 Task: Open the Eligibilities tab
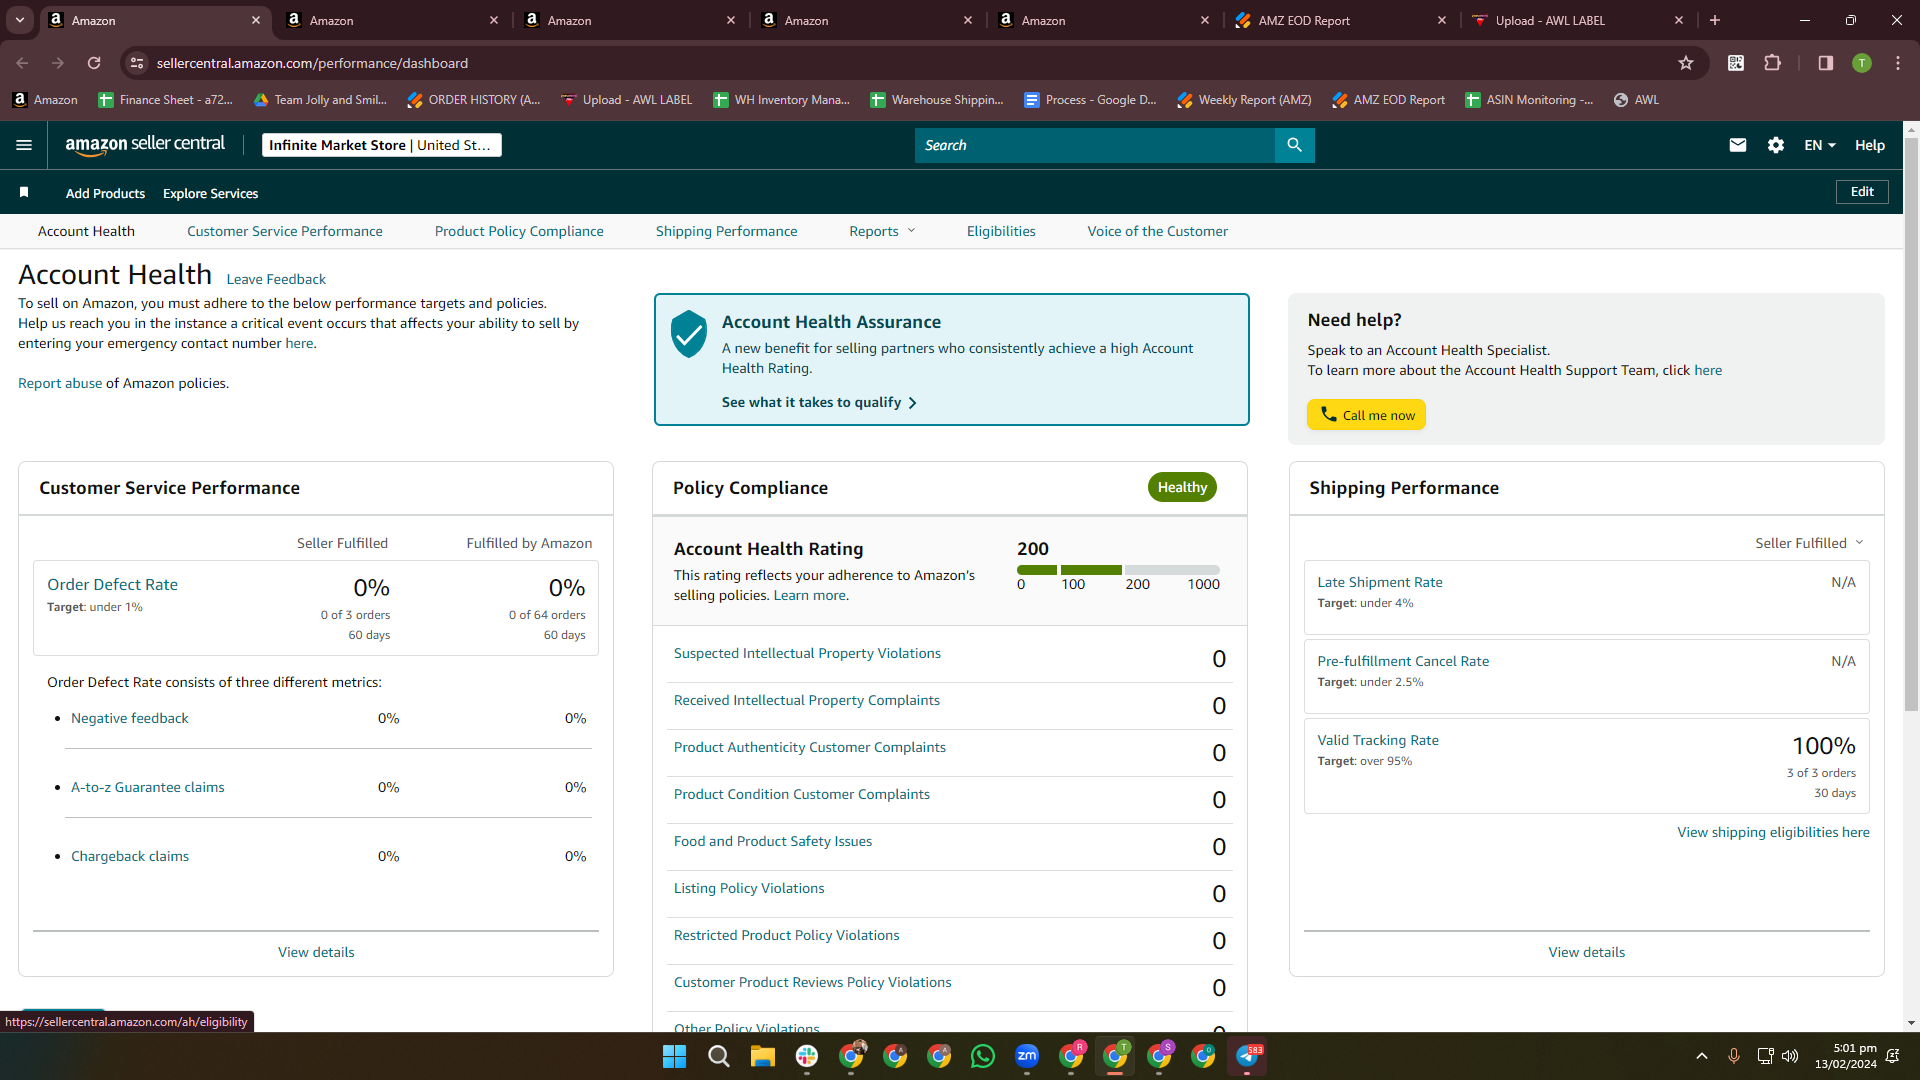tap(1001, 231)
